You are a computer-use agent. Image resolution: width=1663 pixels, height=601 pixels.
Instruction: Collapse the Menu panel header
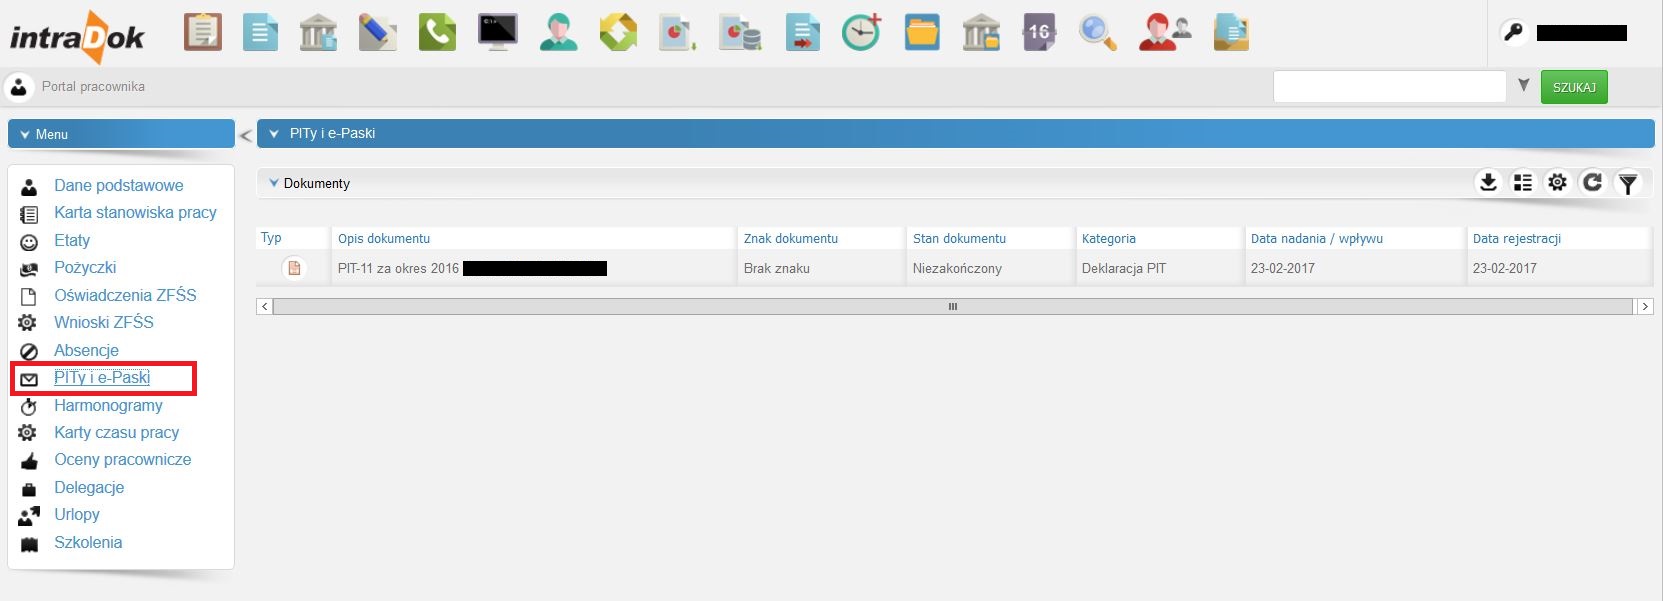25,134
